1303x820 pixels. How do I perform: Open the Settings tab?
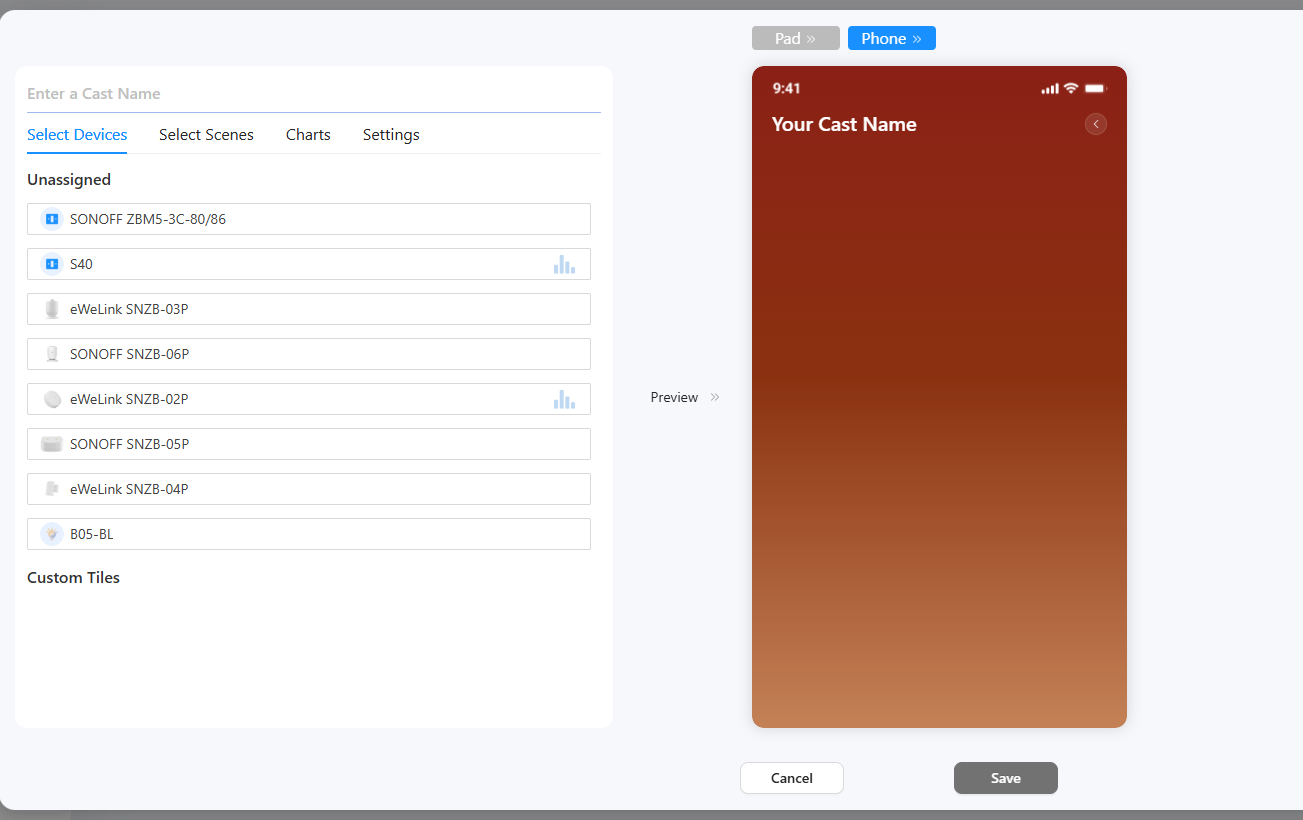click(391, 135)
